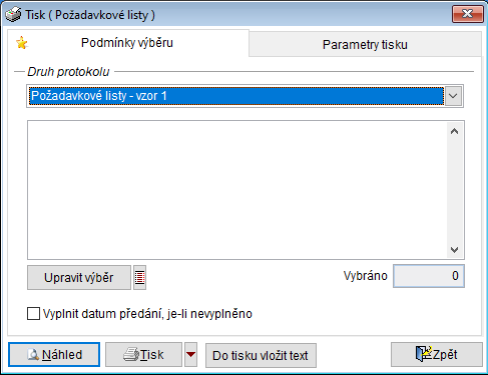Switch to the Podmínky výběru tab
The image size is (488, 375).
[x=127, y=43]
